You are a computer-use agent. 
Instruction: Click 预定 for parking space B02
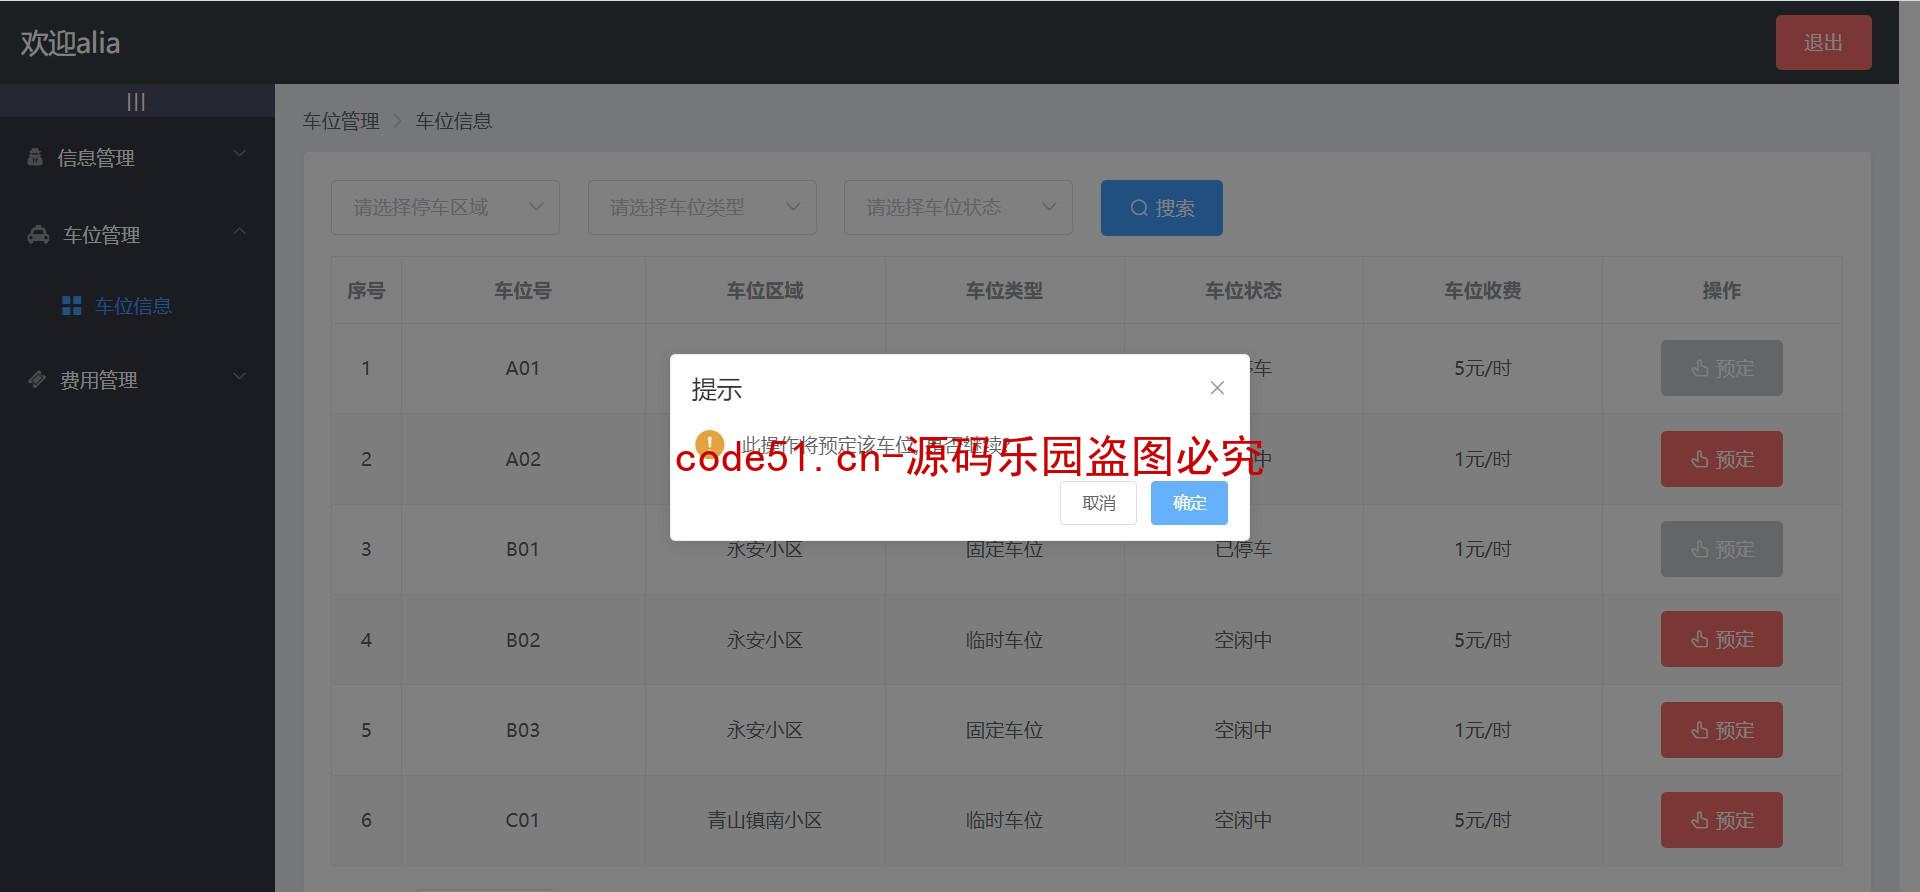(1721, 639)
